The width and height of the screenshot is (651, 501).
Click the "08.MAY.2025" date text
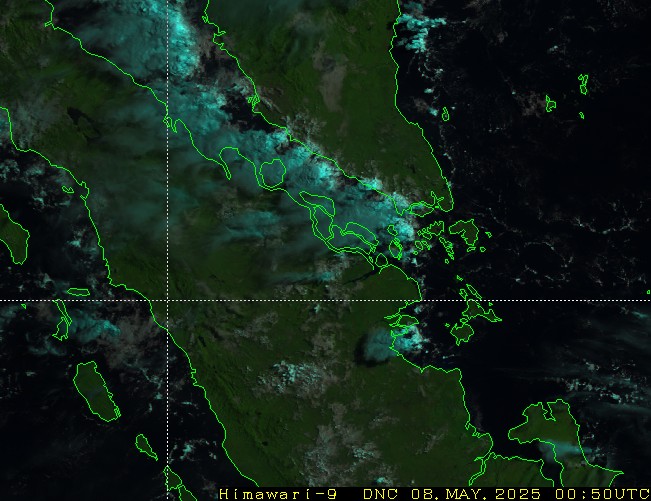(x=476, y=494)
